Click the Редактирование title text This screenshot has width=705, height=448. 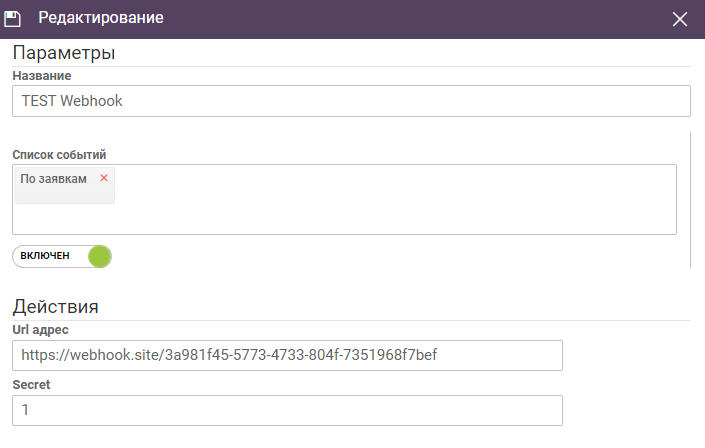pyautogui.click(x=101, y=18)
